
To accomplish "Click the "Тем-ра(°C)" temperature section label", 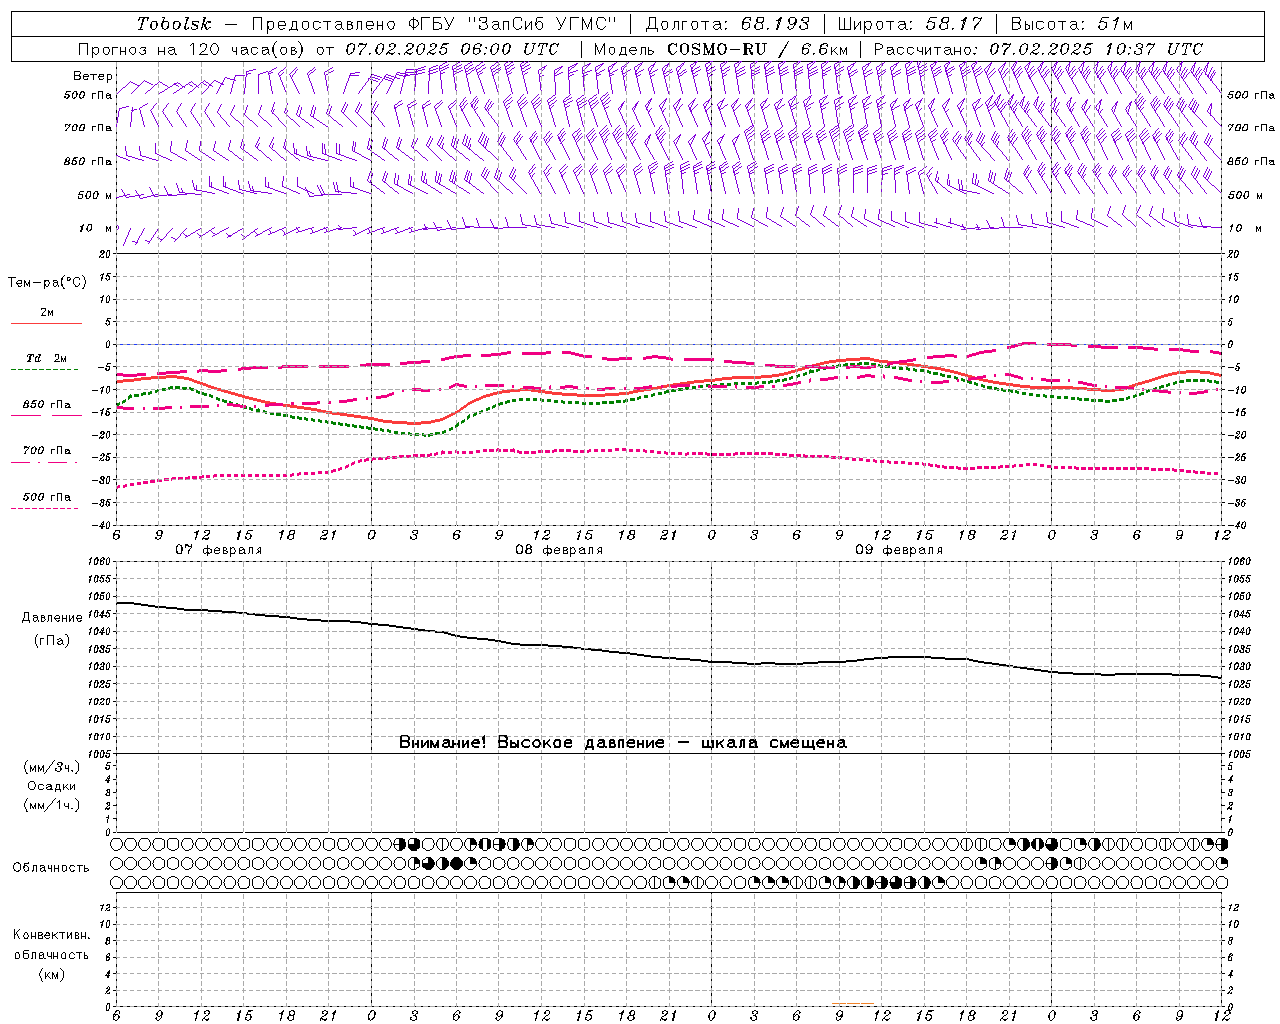I will (x=47, y=282).
